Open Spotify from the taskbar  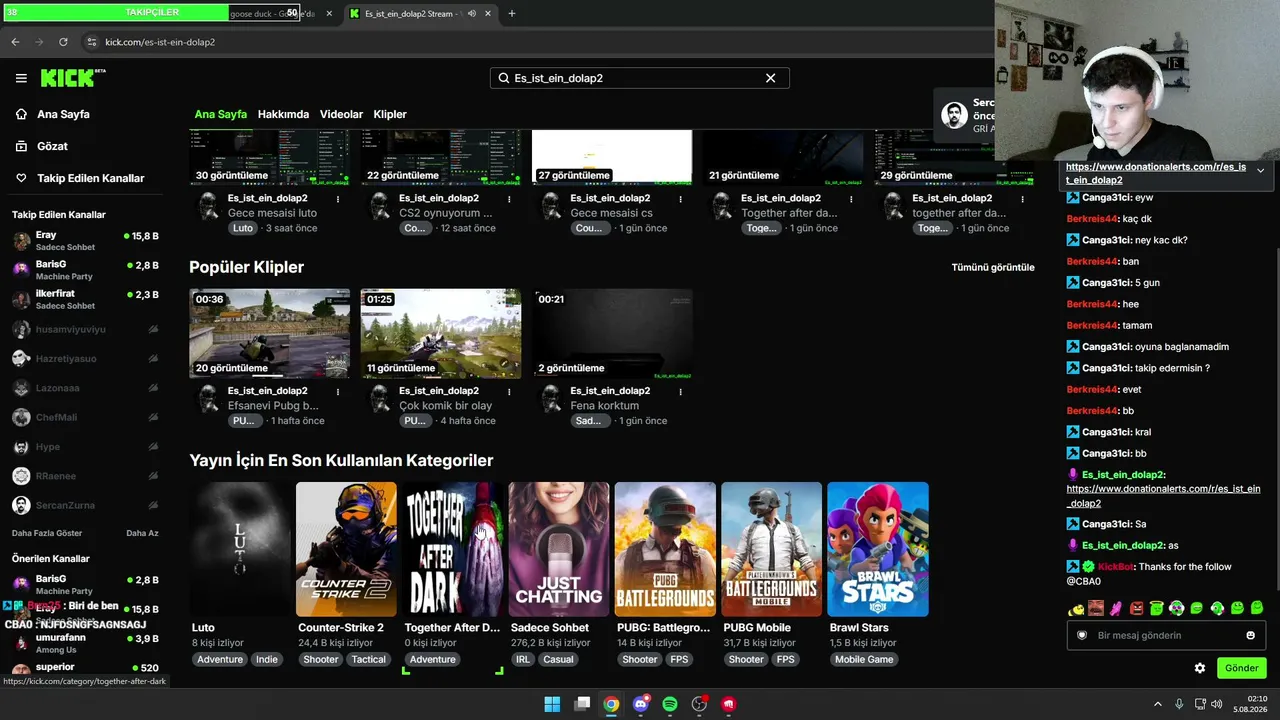coord(670,704)
